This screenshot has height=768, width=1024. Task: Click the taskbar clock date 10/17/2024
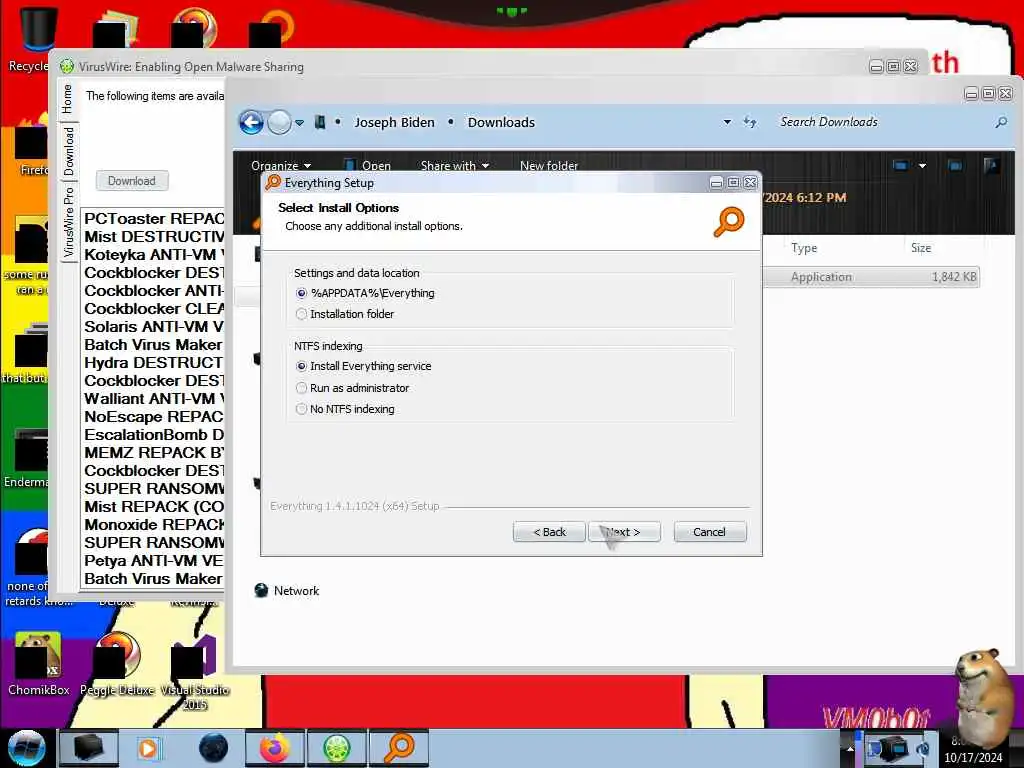tap(972, 758)
